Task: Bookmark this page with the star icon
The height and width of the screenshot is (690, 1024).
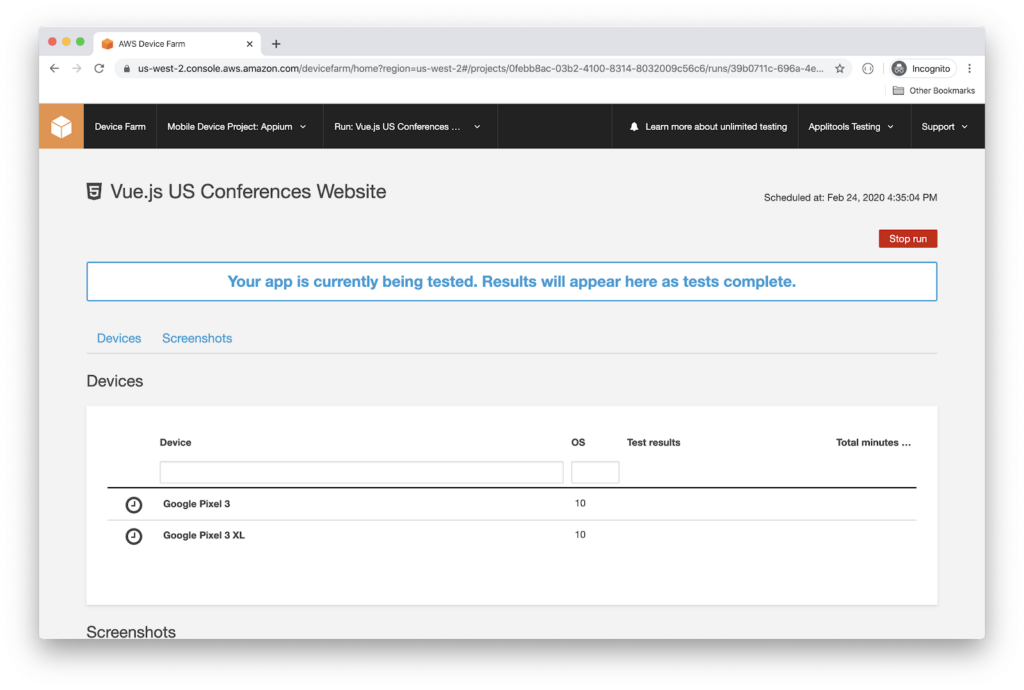Action: [840, 69]
